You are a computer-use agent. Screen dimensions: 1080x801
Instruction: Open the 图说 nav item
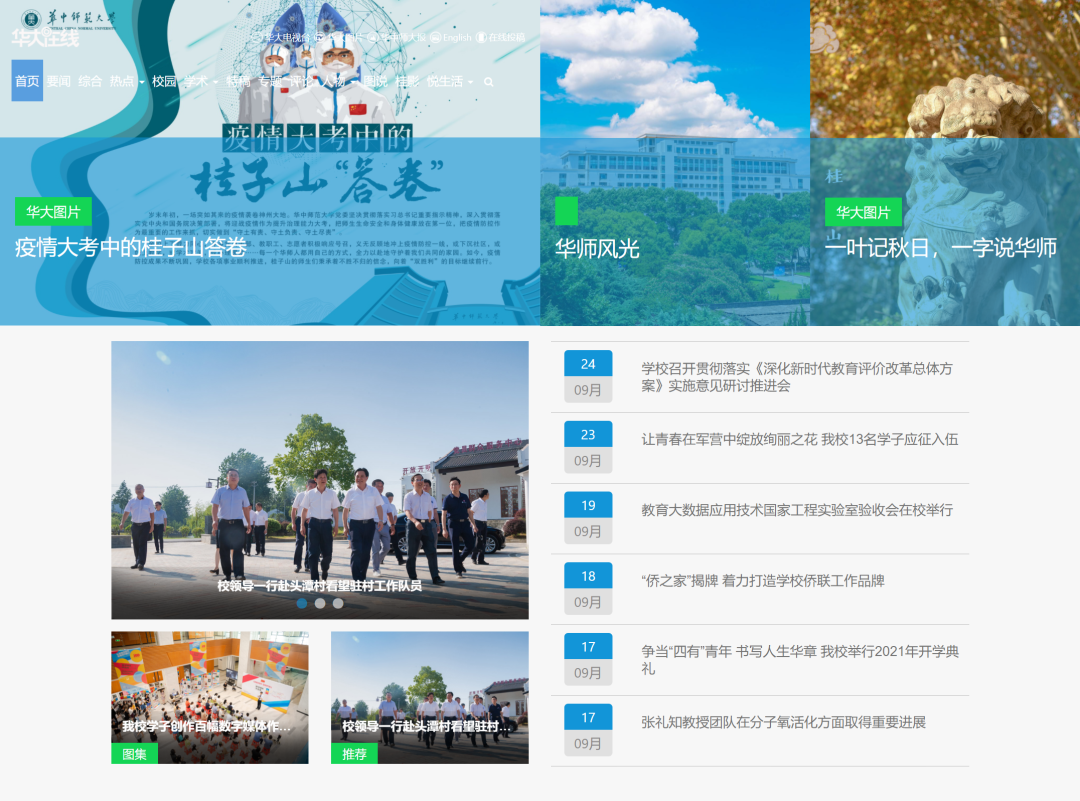point(375,81)
